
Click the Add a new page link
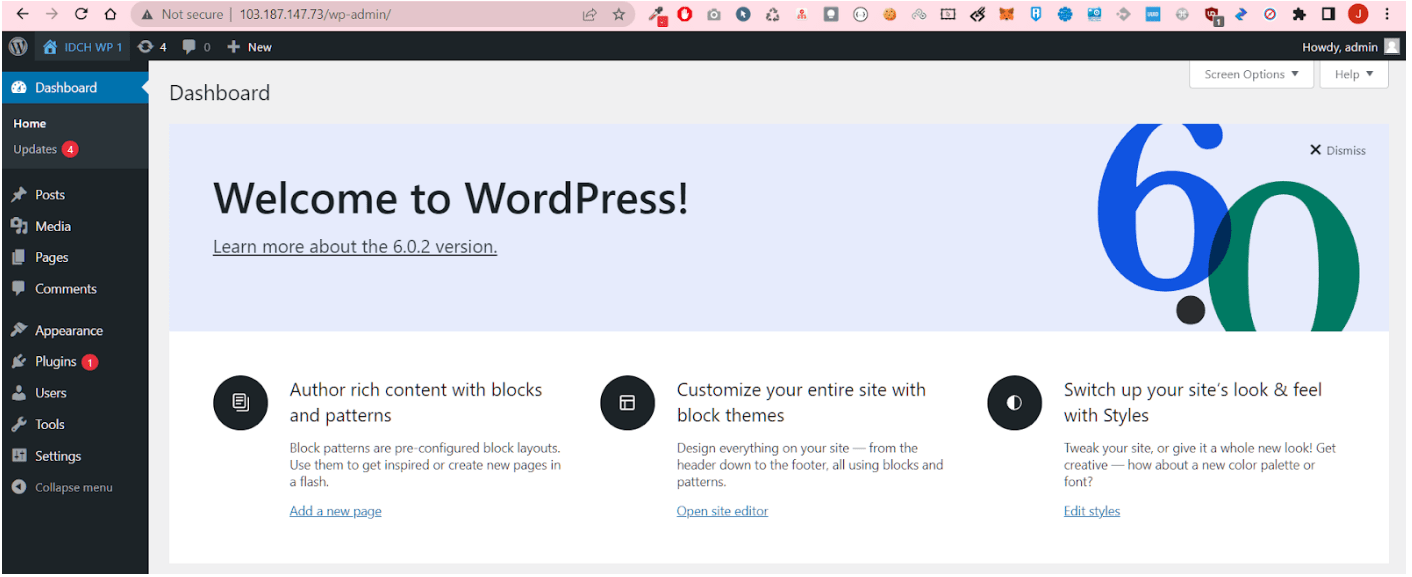click(335, 511)
